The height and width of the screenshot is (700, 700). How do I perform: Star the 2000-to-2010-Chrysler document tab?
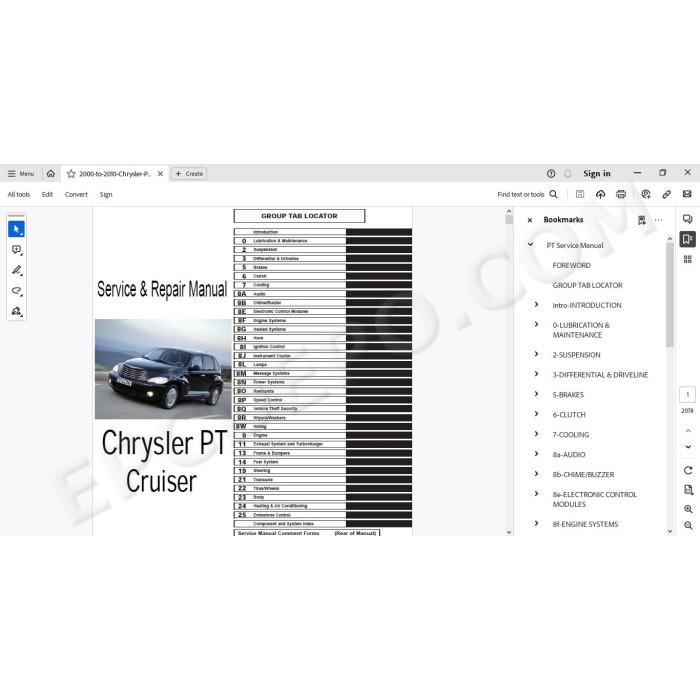point(71,174)
